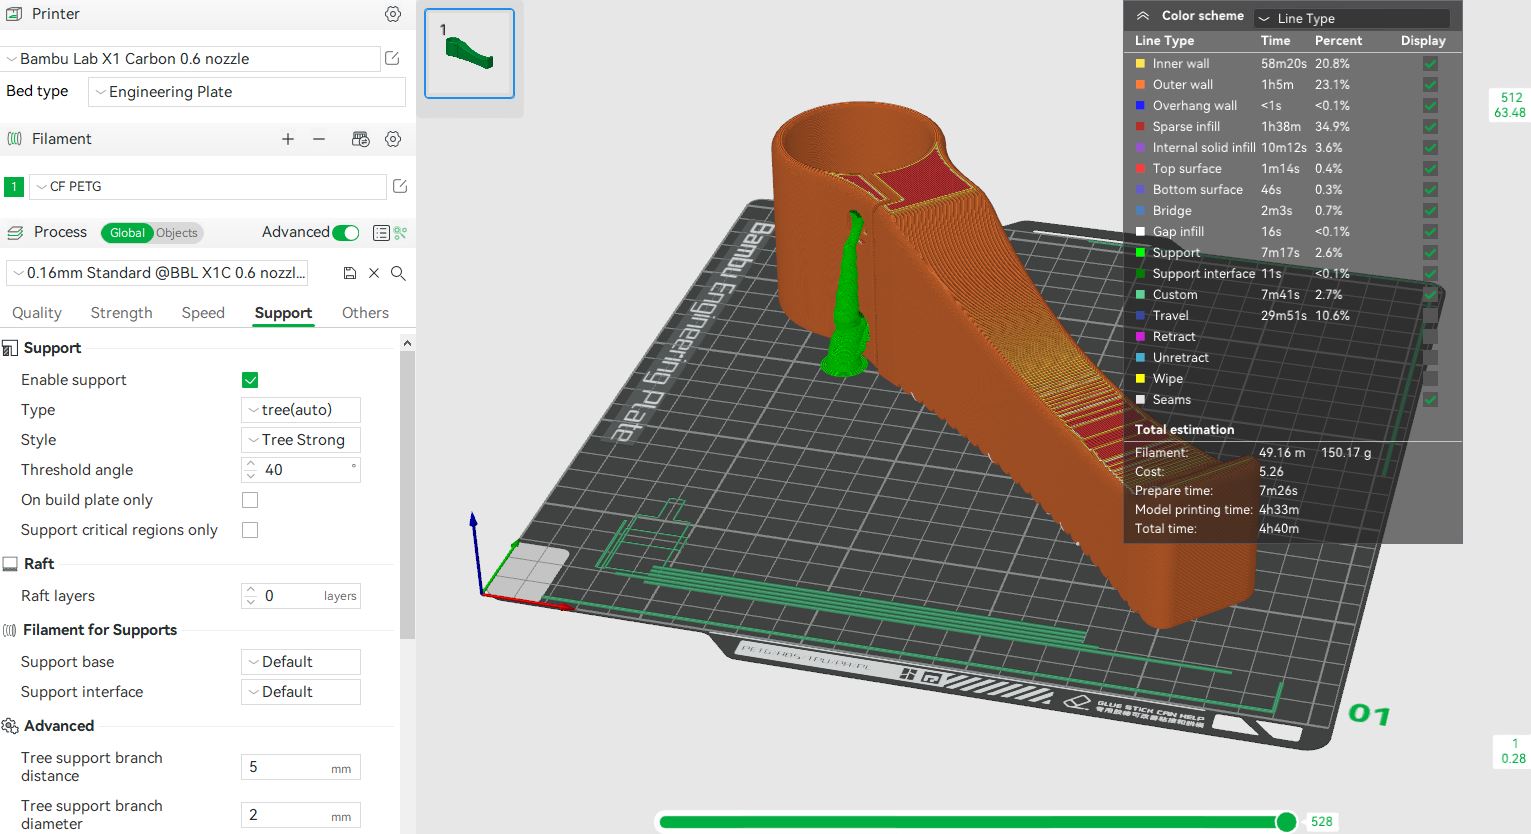
Task: Click the horizontal move progress slider handle
Action: 1286,822
